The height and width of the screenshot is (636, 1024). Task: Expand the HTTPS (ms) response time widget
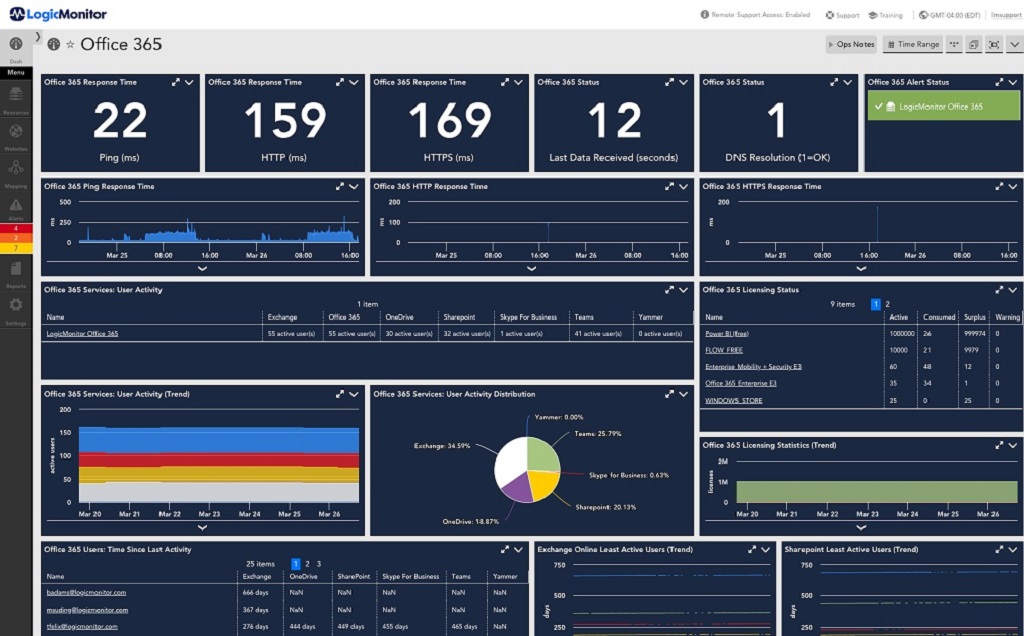[505, 82]
